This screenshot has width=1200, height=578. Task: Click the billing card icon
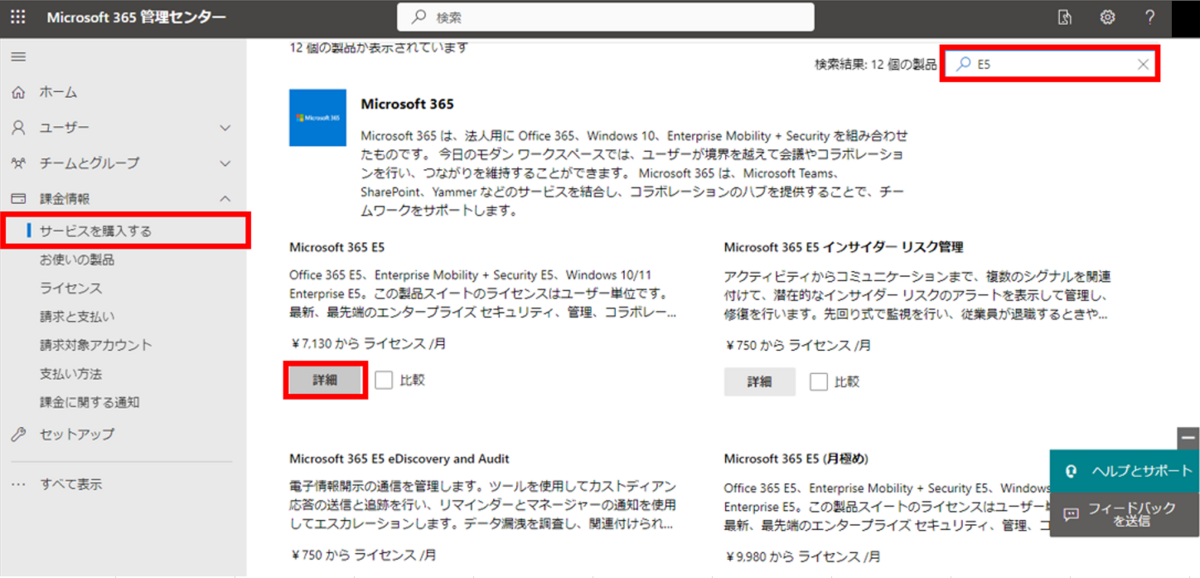point(18,199)
